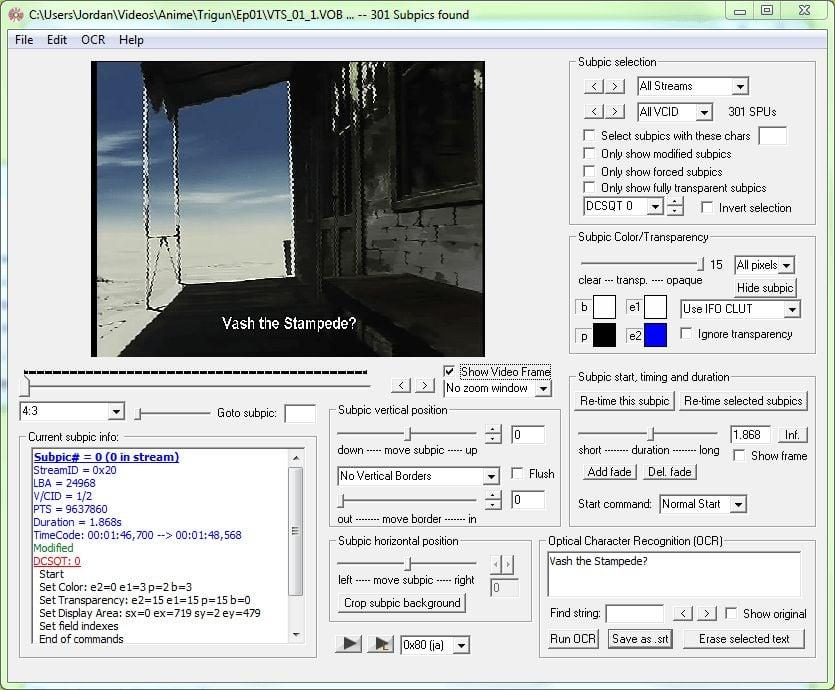This screenshot has height=690, width=835.
Task: Adjust the vertical move subpic slider
Action: (x=407, y=434)
